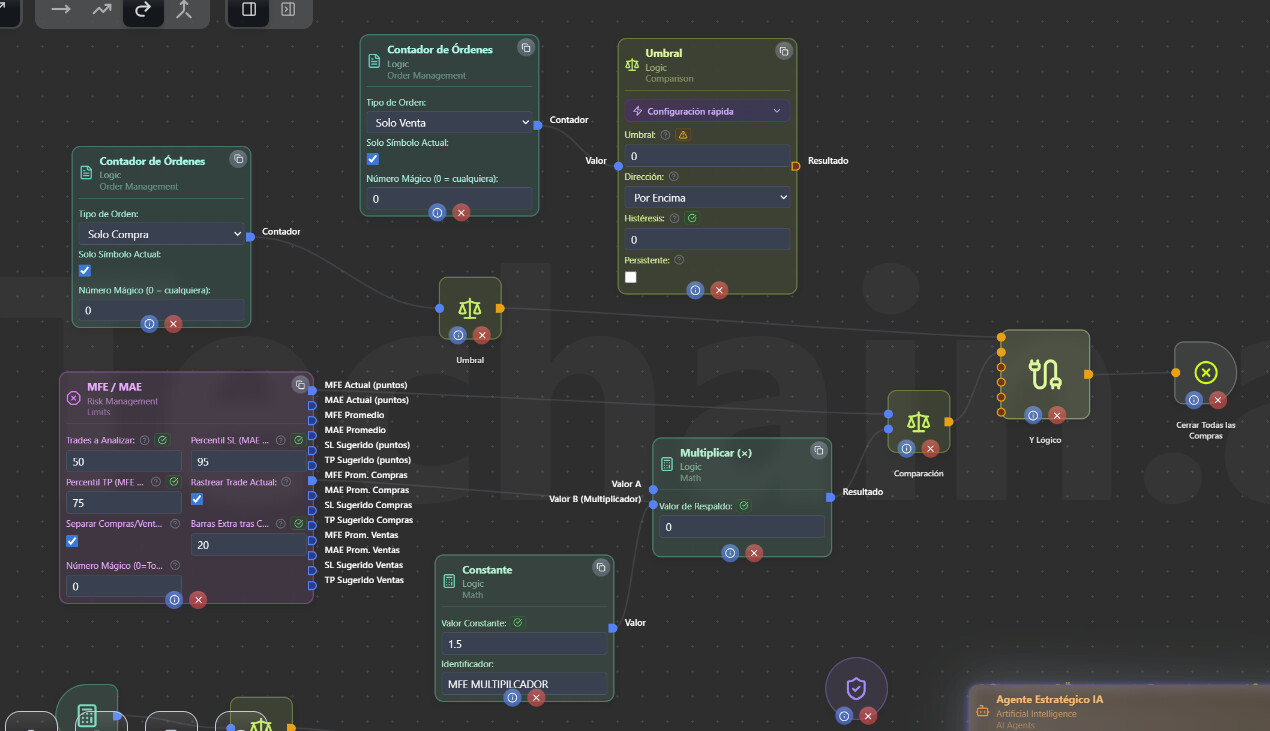Click the Y Lógico node plug icon

click(x=1045, y=374)
